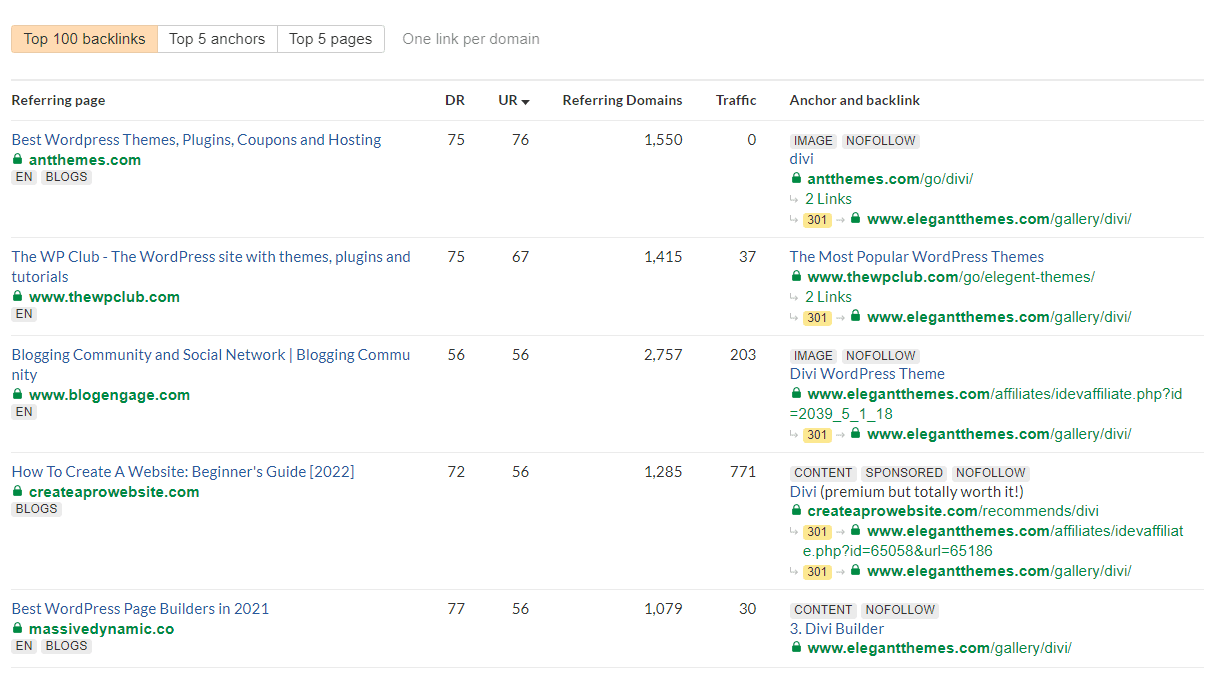
Task: Switch to the Top 5 anchors tab
Action: click(x=217, y=38)
